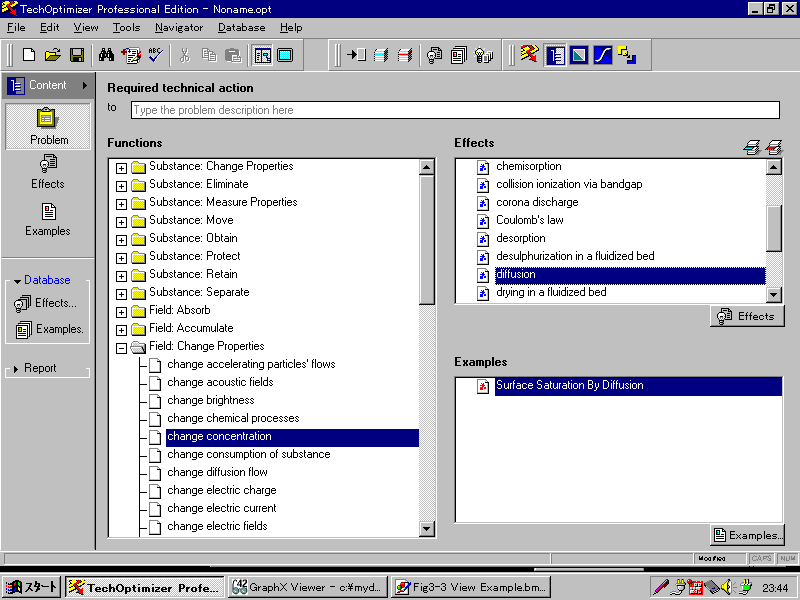Image resolution: width=800 pixels, height=600 pixels.
Task: Toggle the split panel view toolbar button
Action: (263, 55)
